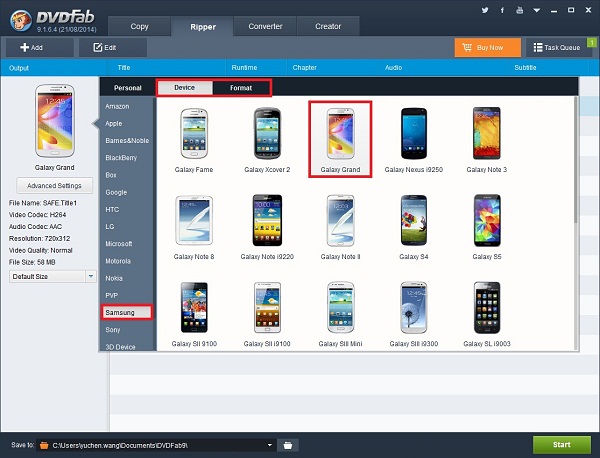Click the Start button
The width and height of the screenshot is (600, 458).
(561, 445)
